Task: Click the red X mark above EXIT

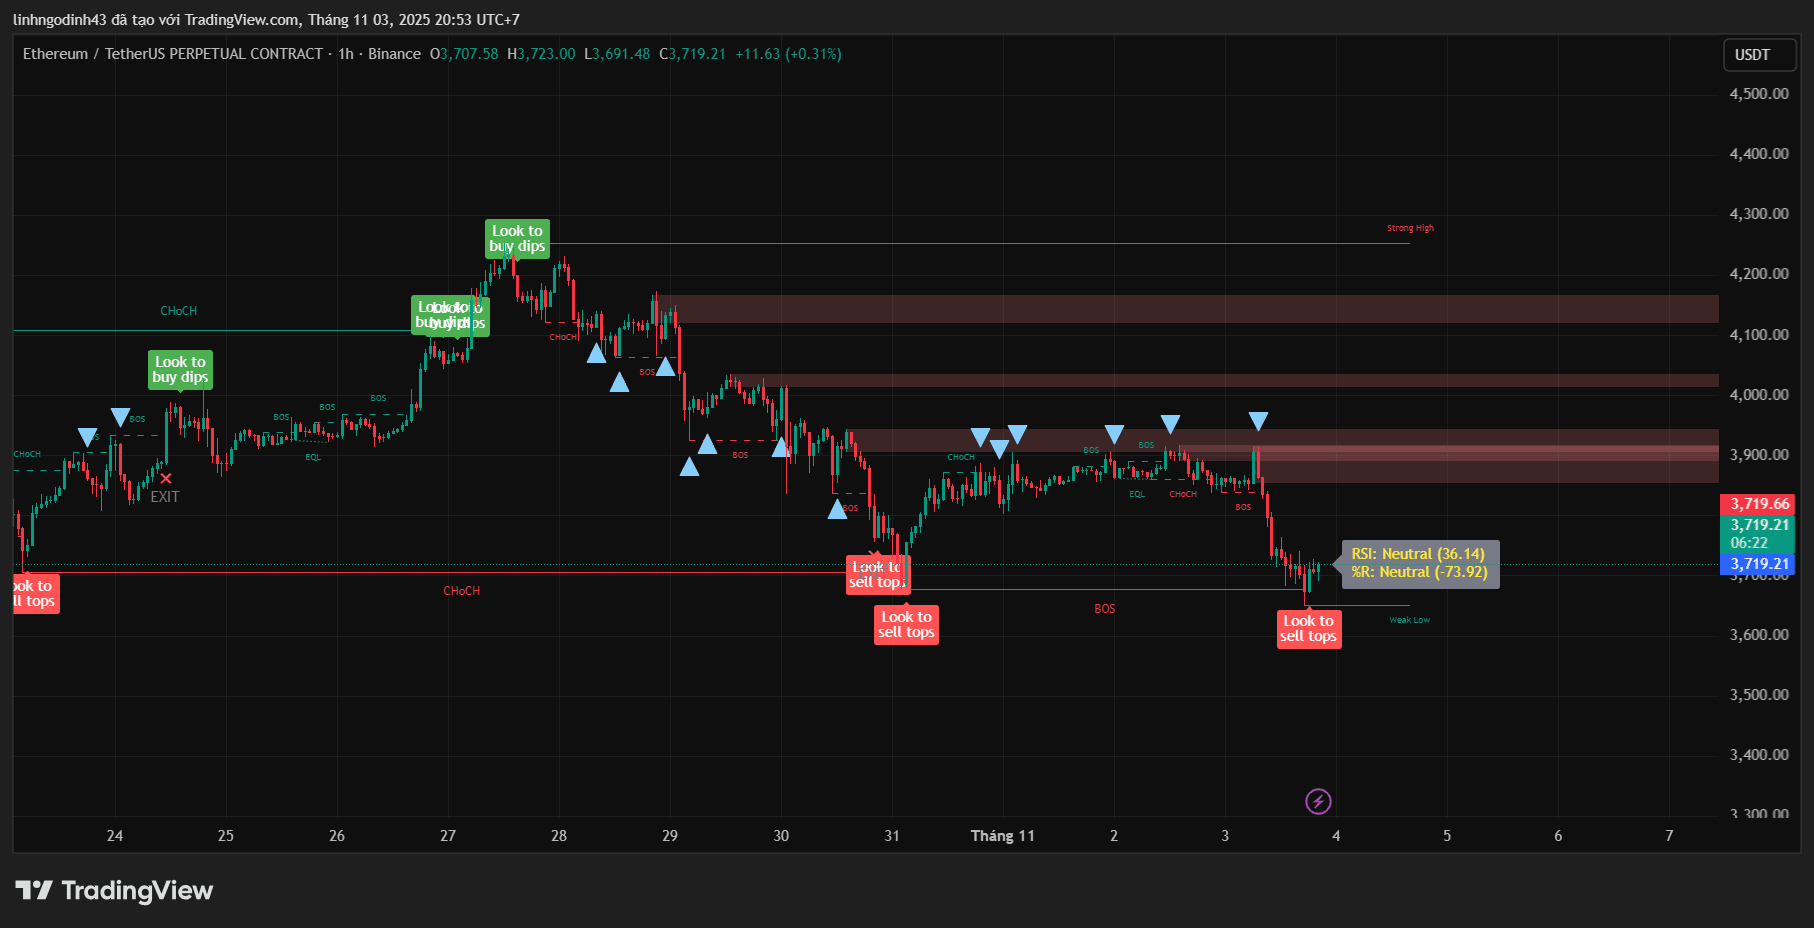Action: point(166,479)
